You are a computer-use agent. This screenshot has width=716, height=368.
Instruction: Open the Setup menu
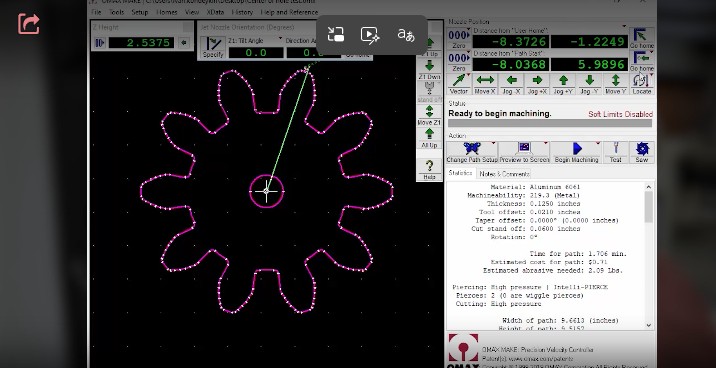pos(140,12)
